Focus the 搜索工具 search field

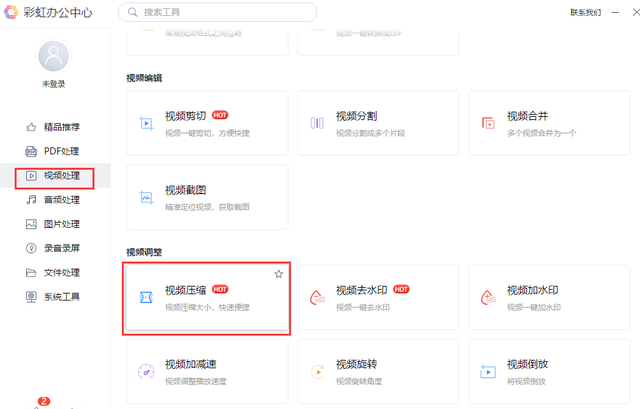coord(217,12)
